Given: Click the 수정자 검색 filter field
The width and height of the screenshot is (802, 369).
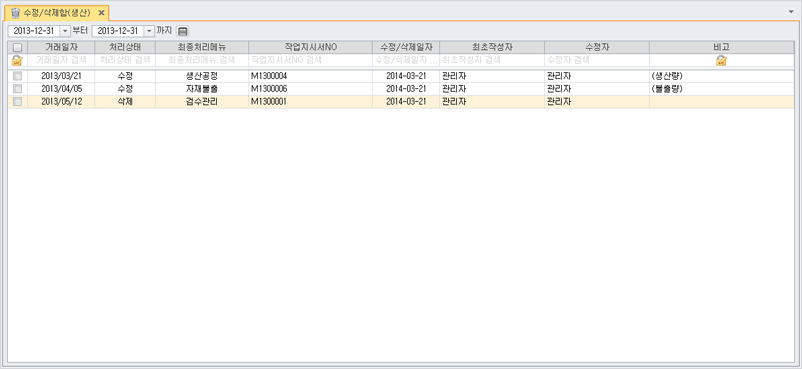Looking at the screenshot, I should [x=597, y=60].
